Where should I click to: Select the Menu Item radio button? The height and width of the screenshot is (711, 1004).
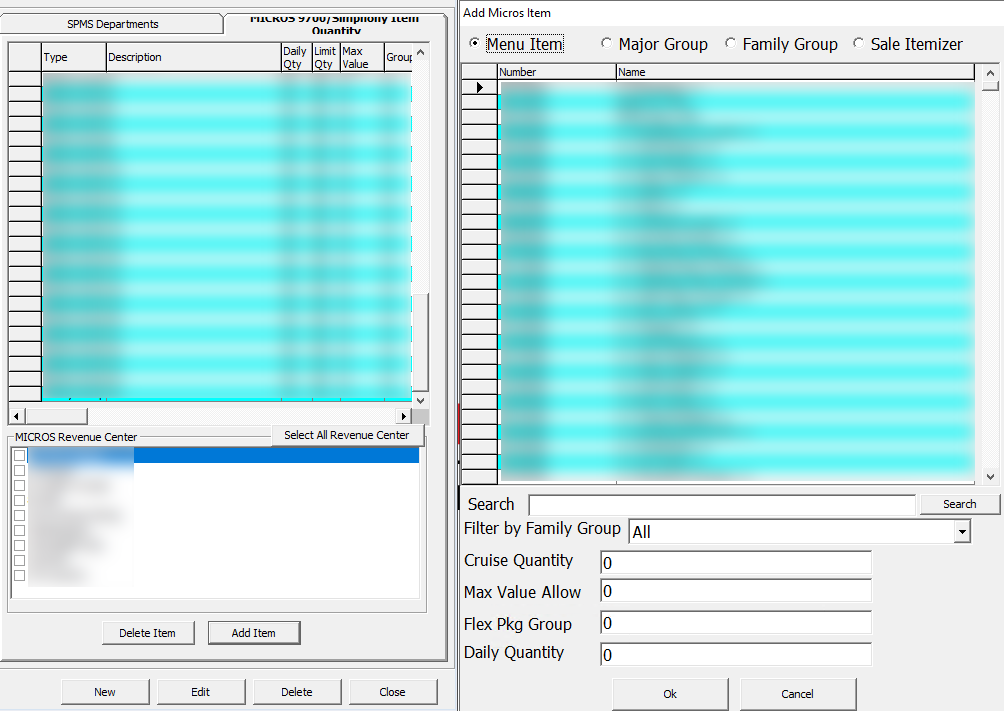tap(473, 44)
